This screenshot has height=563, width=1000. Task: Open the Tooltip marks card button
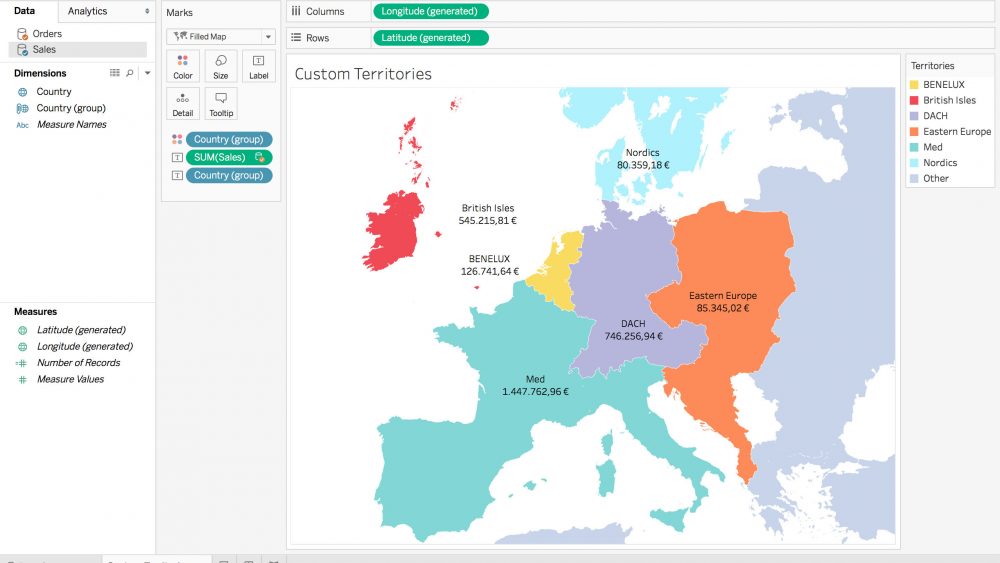click(220, 104)
